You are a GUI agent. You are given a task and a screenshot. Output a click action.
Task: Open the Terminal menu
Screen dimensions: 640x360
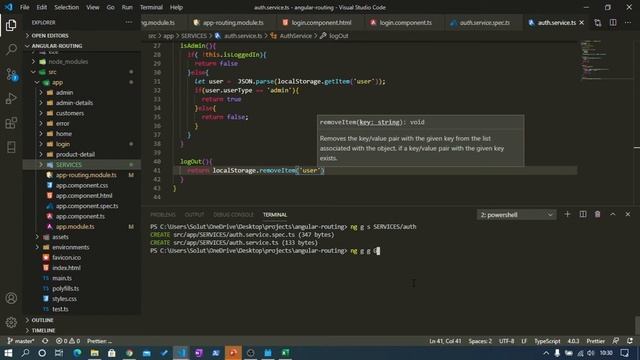tap(151, 7)
